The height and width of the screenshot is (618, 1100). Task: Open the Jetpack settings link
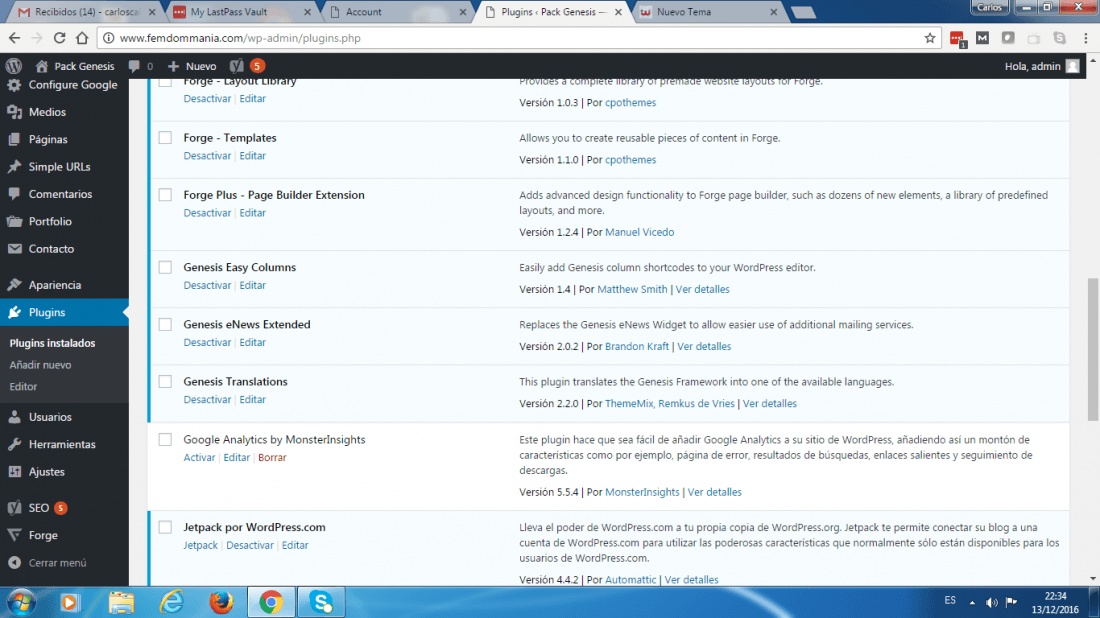pyautogui.click(x=201, y=545)
